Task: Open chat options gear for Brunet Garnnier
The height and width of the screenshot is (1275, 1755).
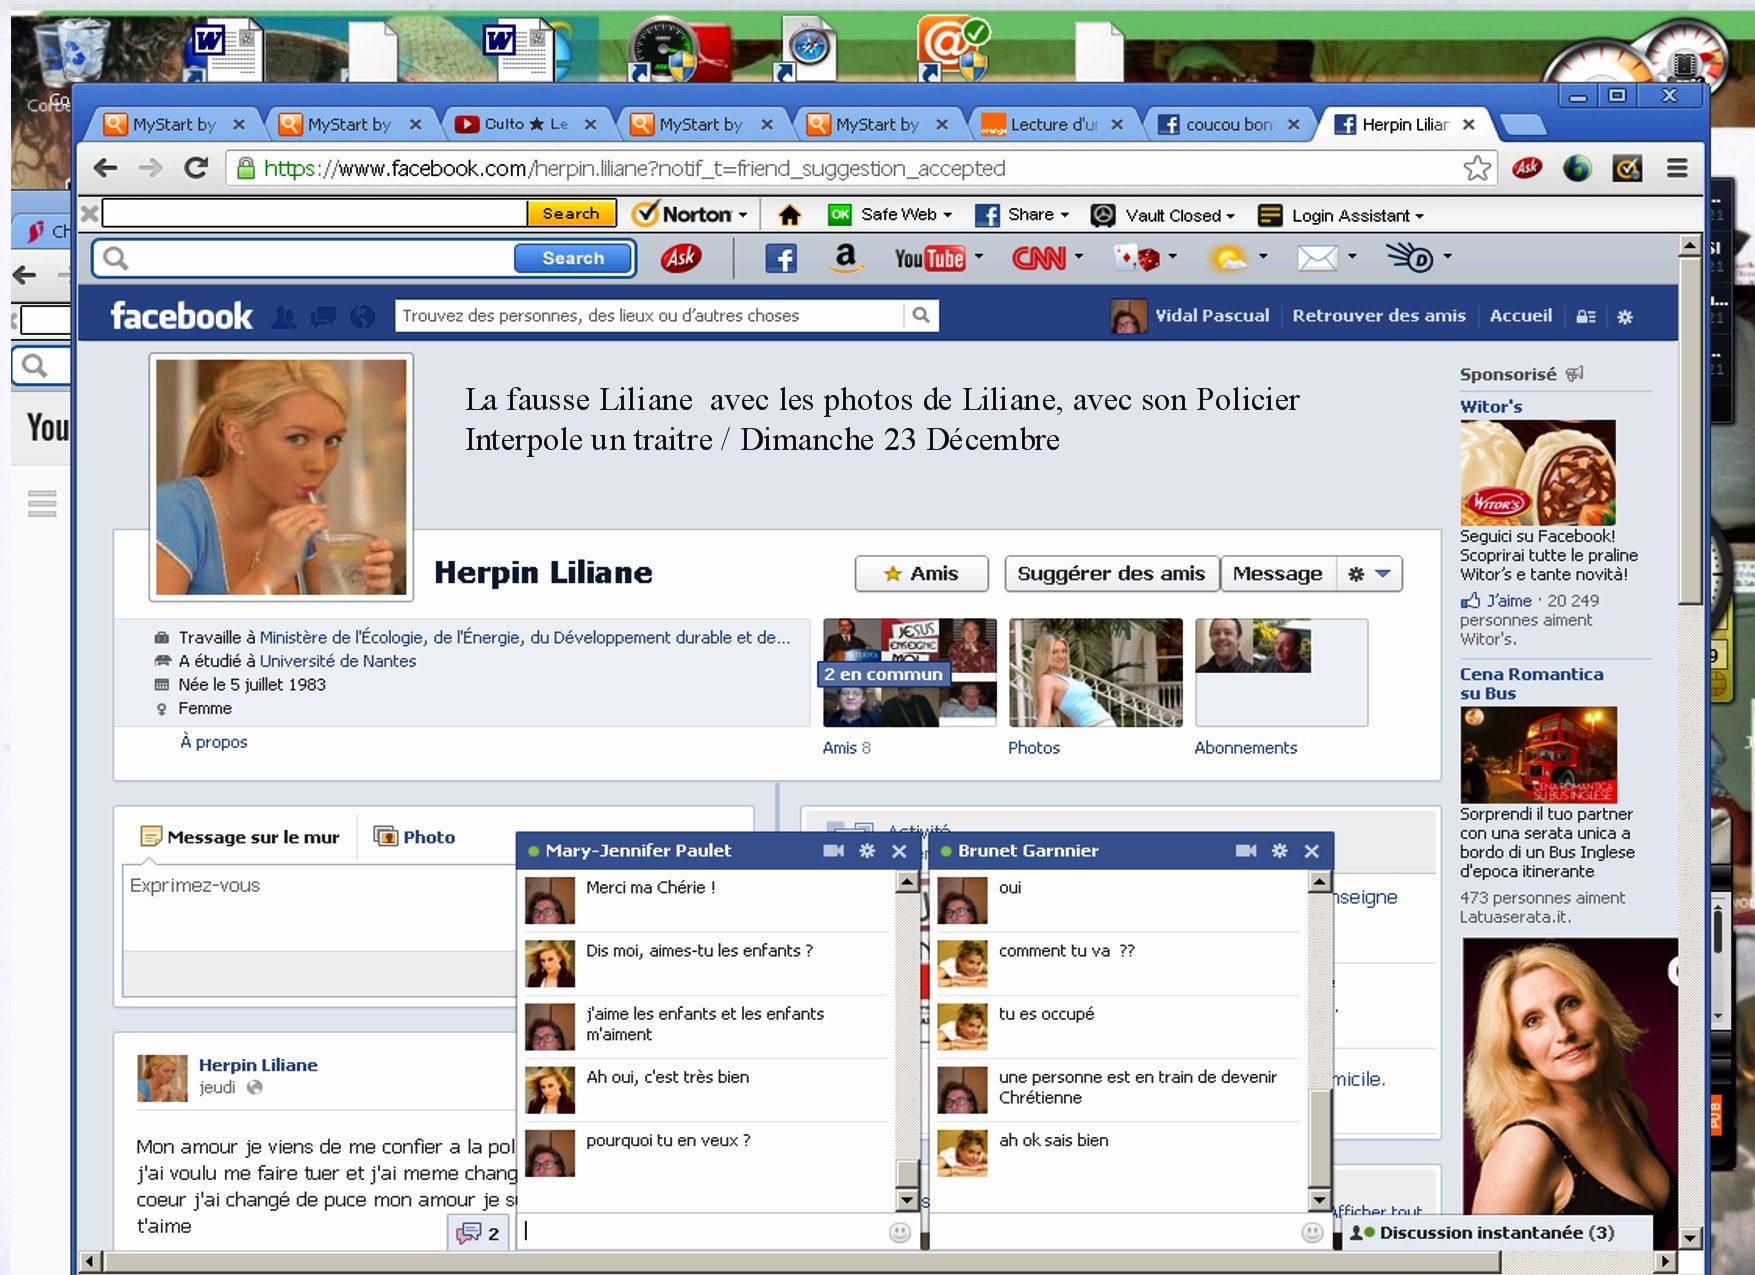Action: pyautogui.click(x=1279, y=851)
